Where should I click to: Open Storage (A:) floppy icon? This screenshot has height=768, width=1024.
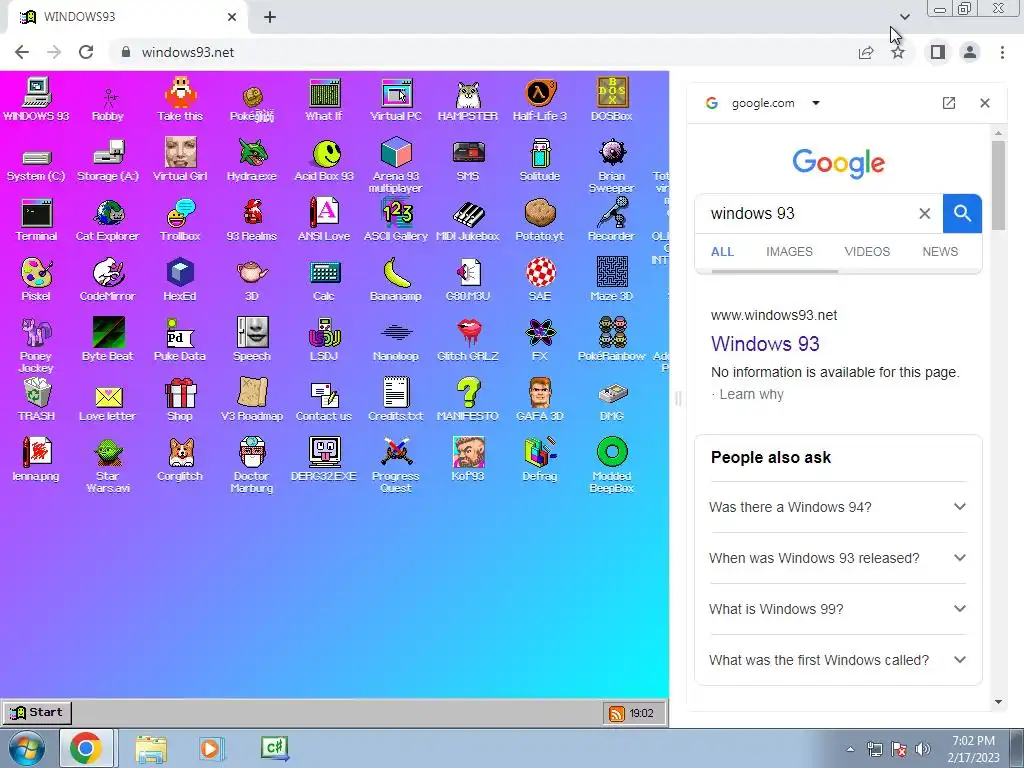(108, 160)
